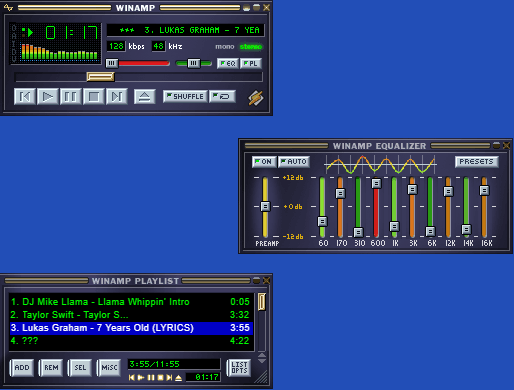The image size is (514, 390).
Task: Select playlist track DJ Mike Llama
Action: 131,302
